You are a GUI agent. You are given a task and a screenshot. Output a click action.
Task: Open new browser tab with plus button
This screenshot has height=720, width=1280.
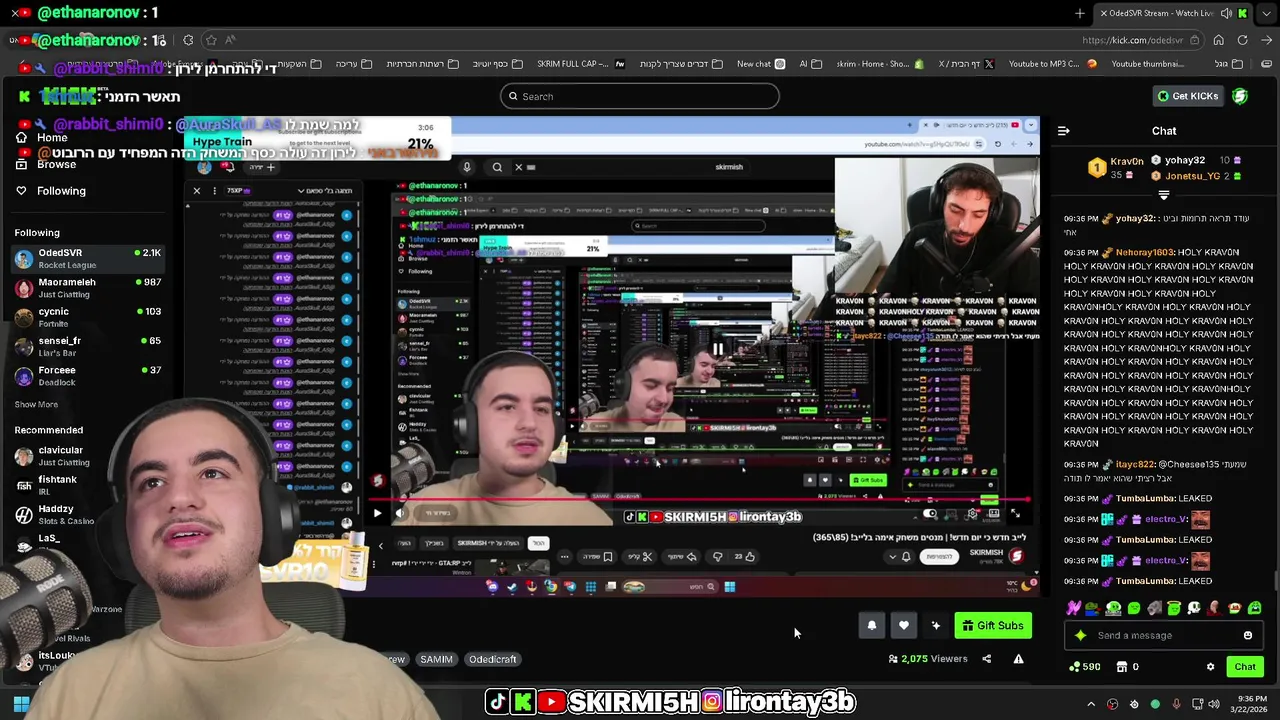click(1080, 13)
